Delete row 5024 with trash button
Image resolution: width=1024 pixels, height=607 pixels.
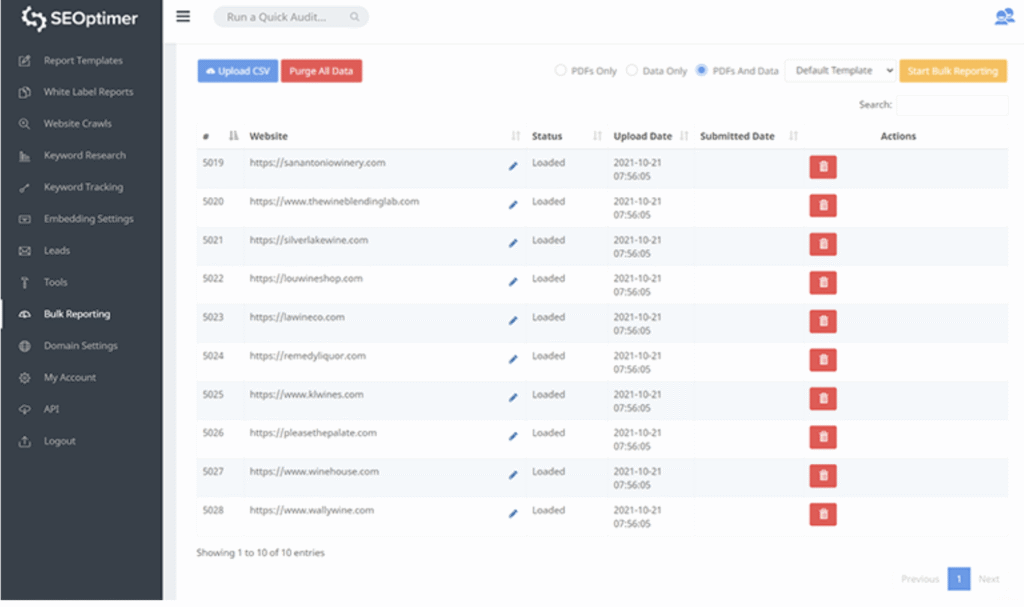(823, 359)
